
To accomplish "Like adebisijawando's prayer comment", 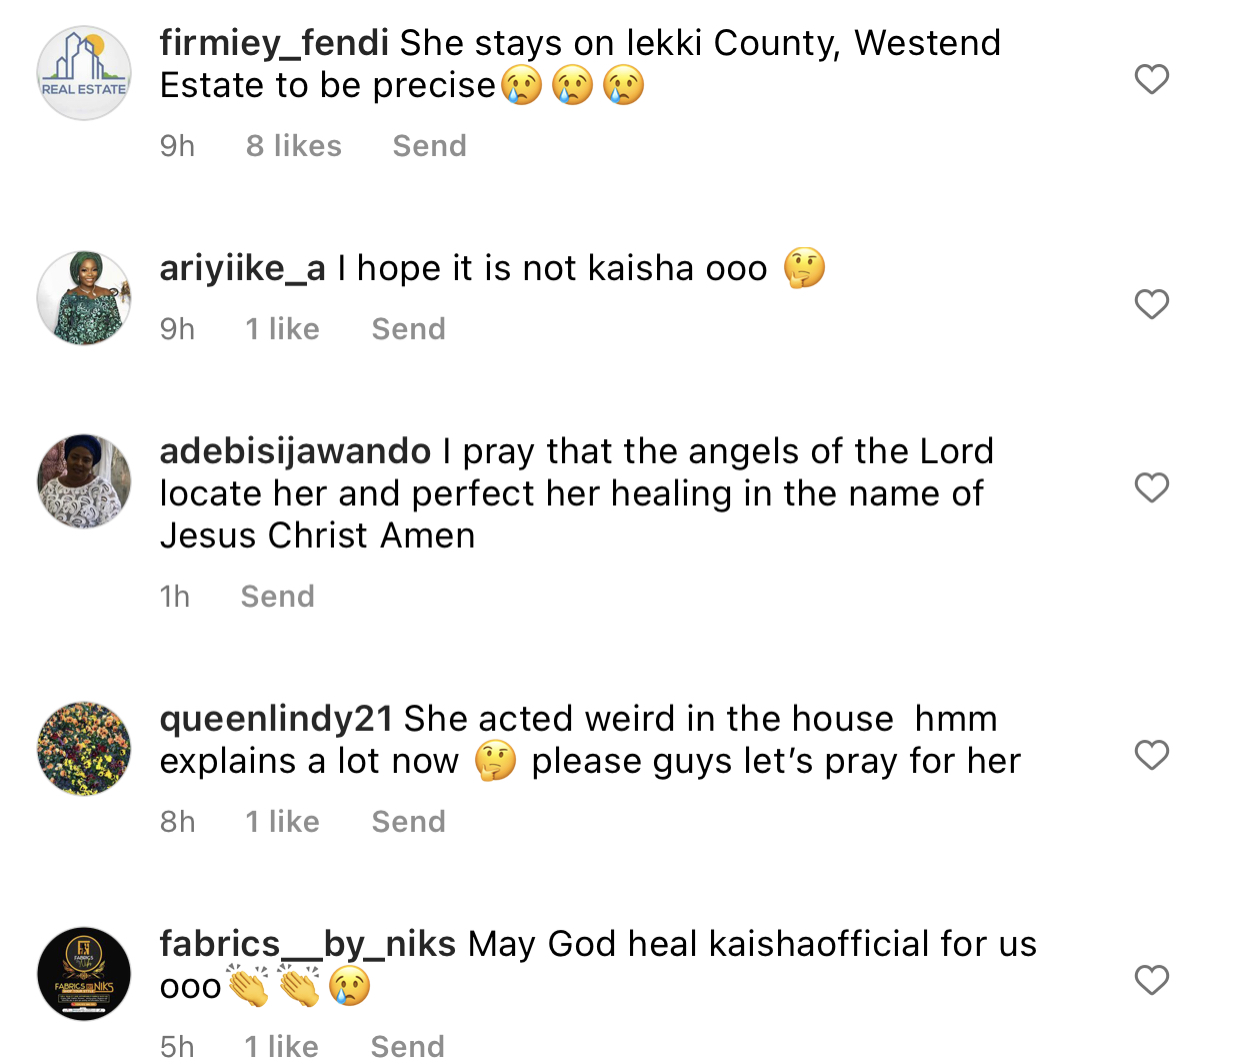I will [1152, 488].
